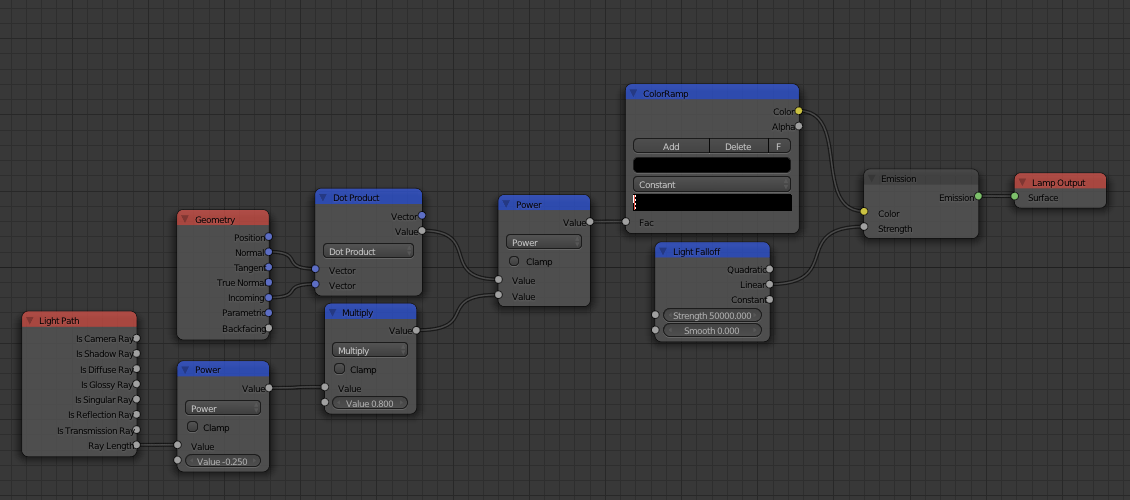Image resolution: width=1130 pixels, height=500 pixels.
Task: Open Power dropdown in node feeding ColorRamp
Action: 543,243
